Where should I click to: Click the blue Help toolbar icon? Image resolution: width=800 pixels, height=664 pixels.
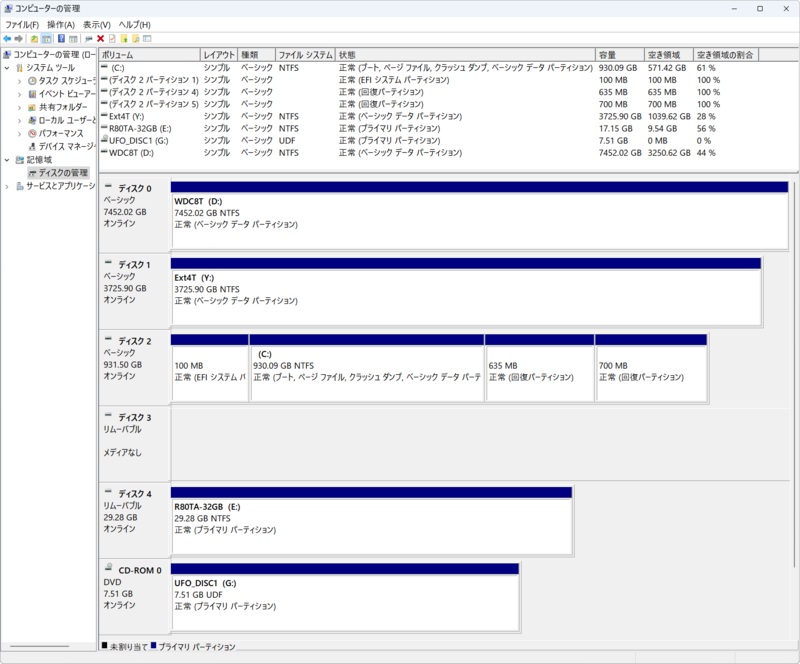coord(61,39)
